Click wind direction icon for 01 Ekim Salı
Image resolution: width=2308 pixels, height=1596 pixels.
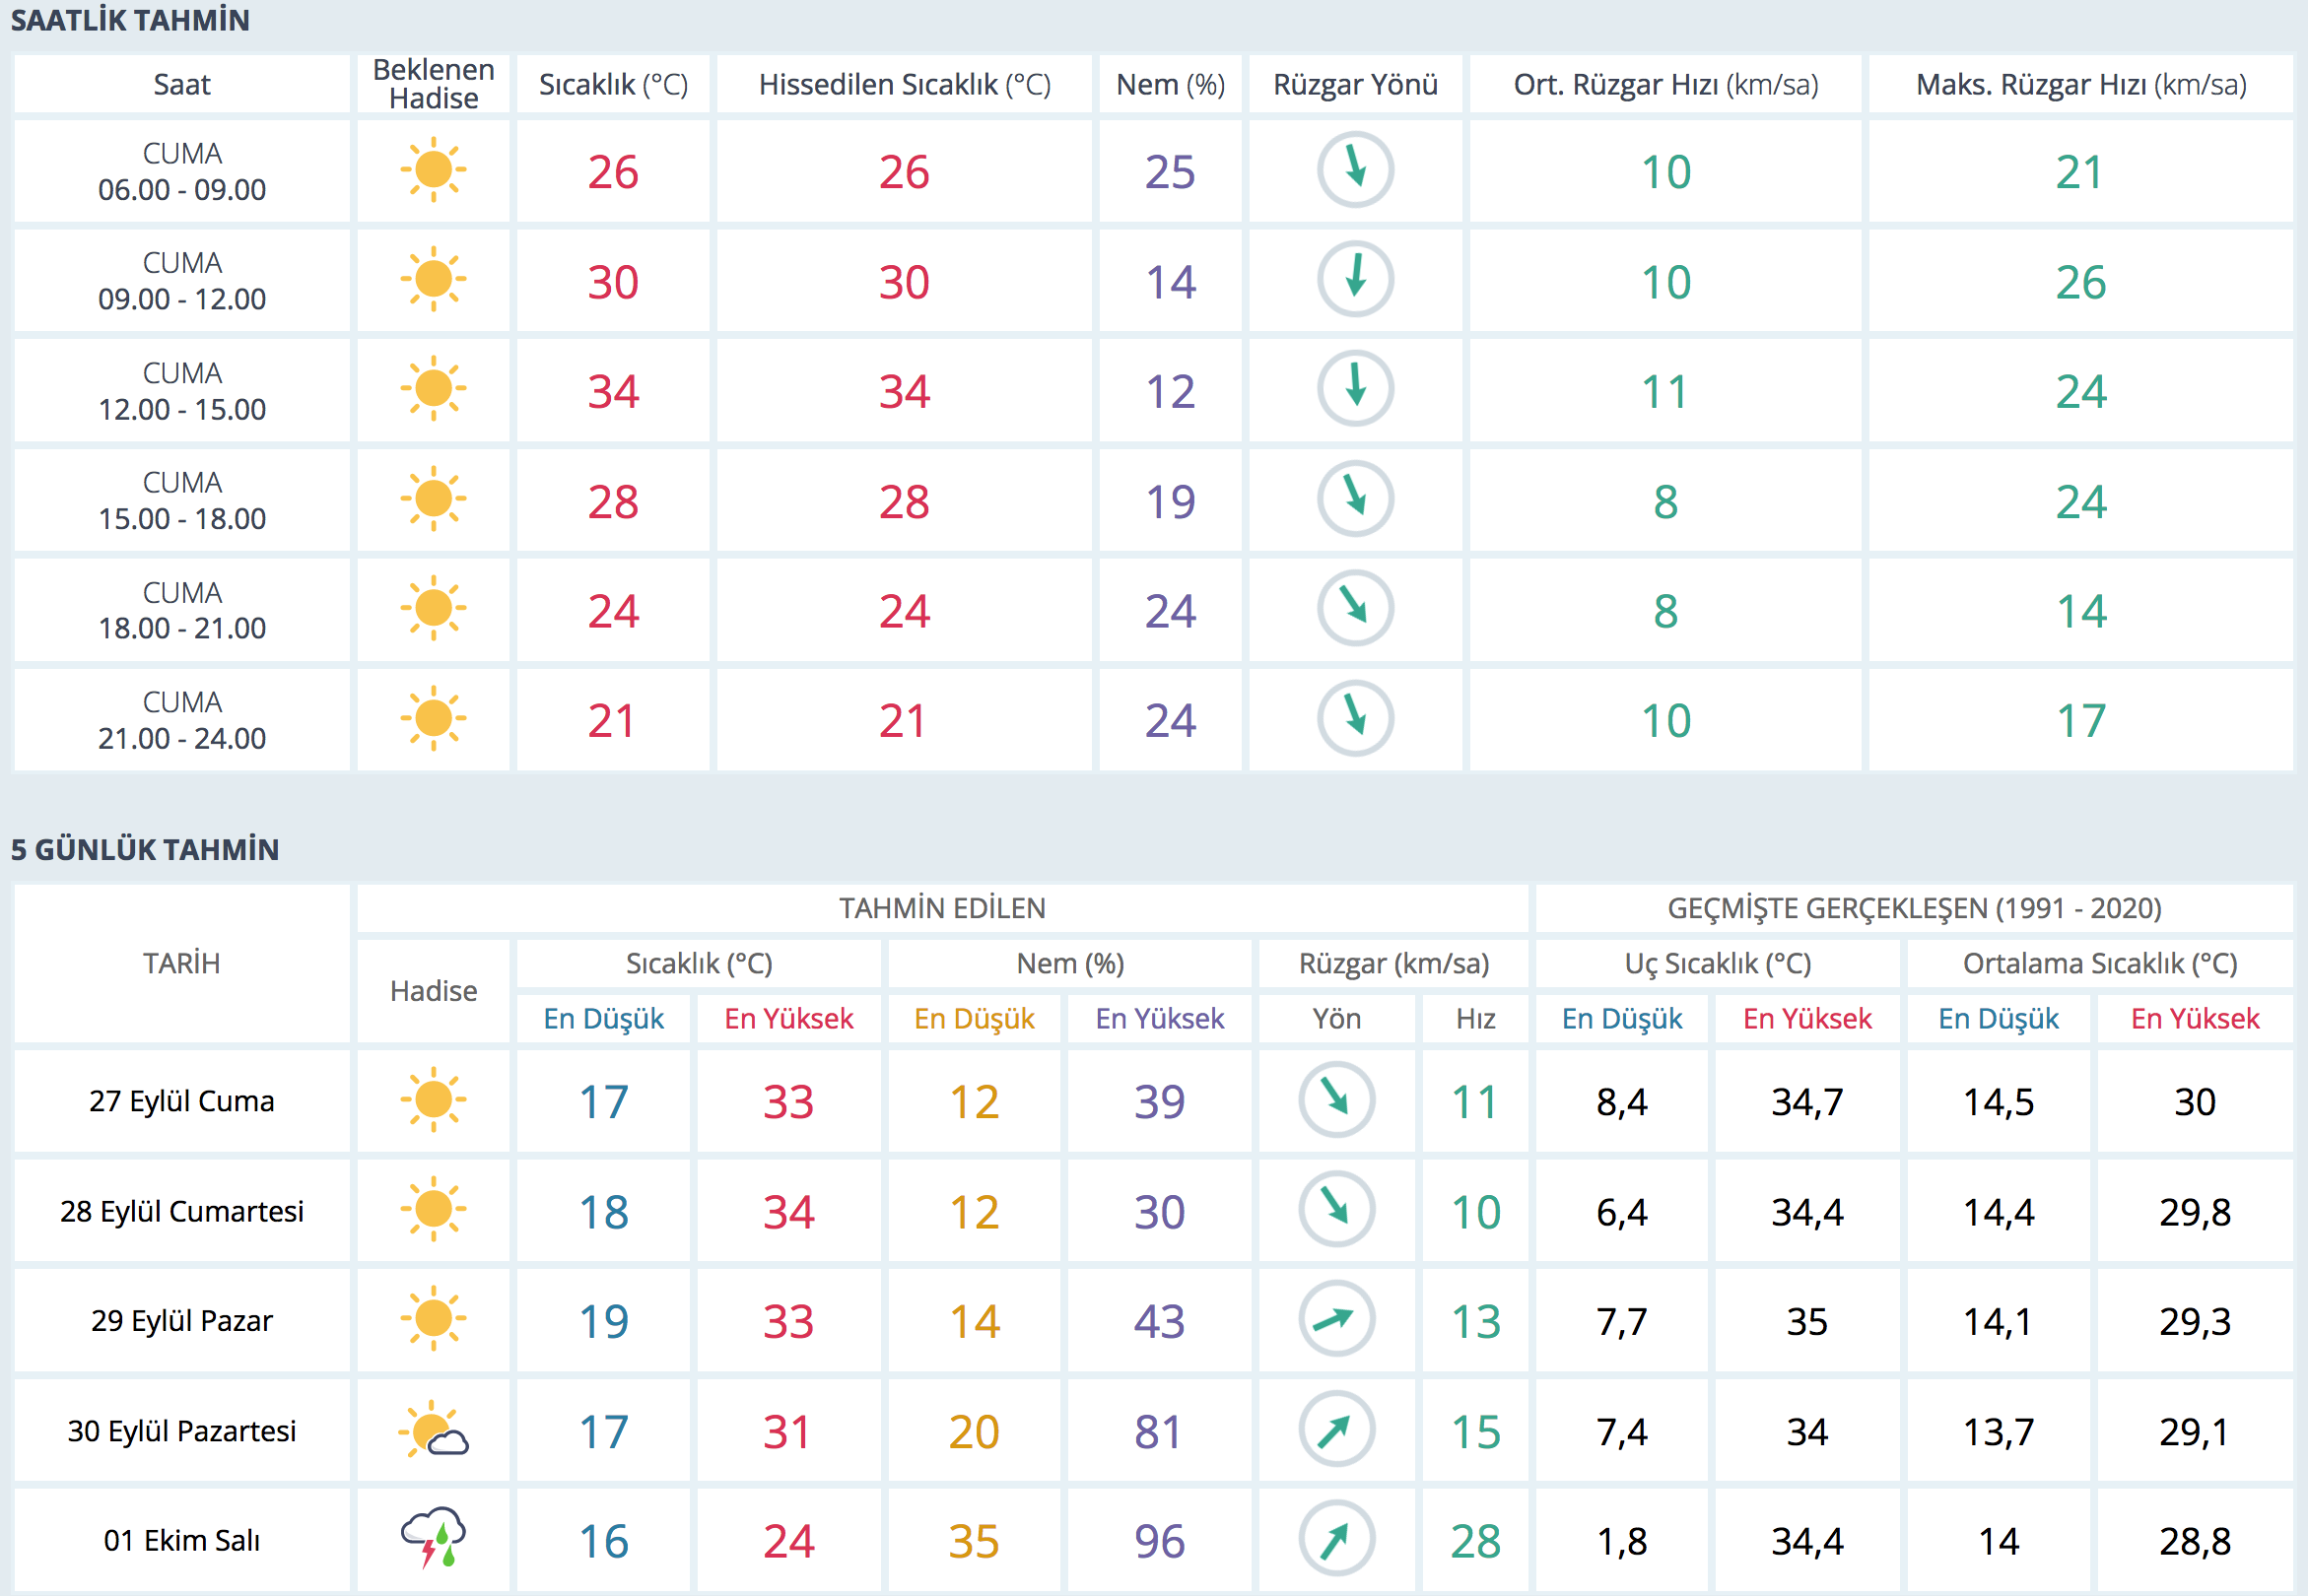(x=1336, y=1539)
